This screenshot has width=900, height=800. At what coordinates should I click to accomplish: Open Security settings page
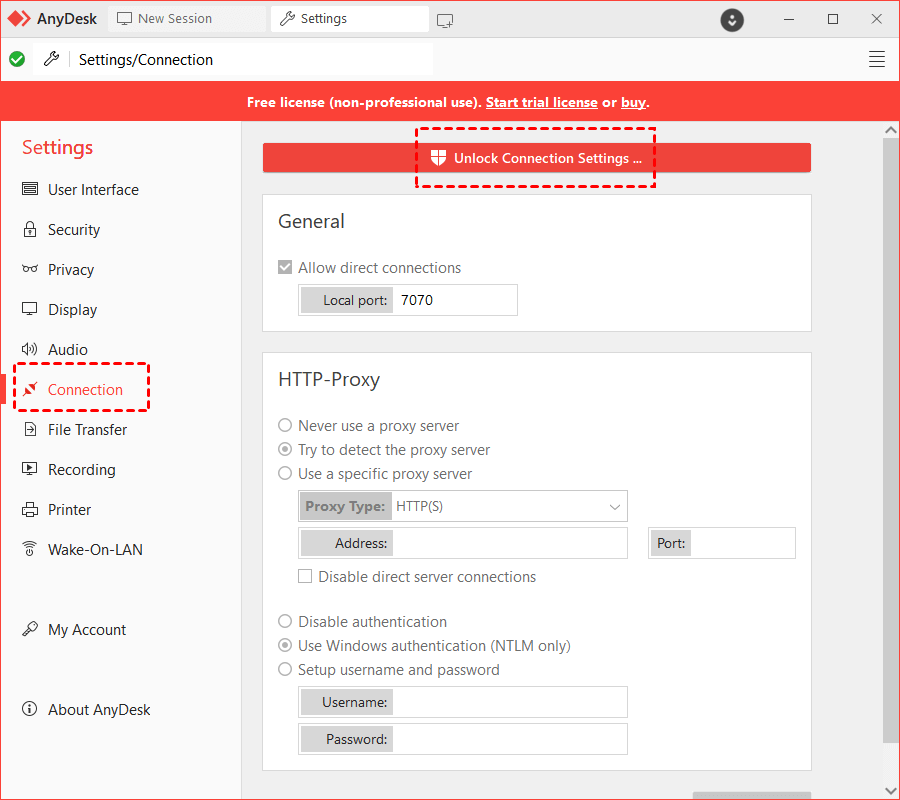point(74,230)
